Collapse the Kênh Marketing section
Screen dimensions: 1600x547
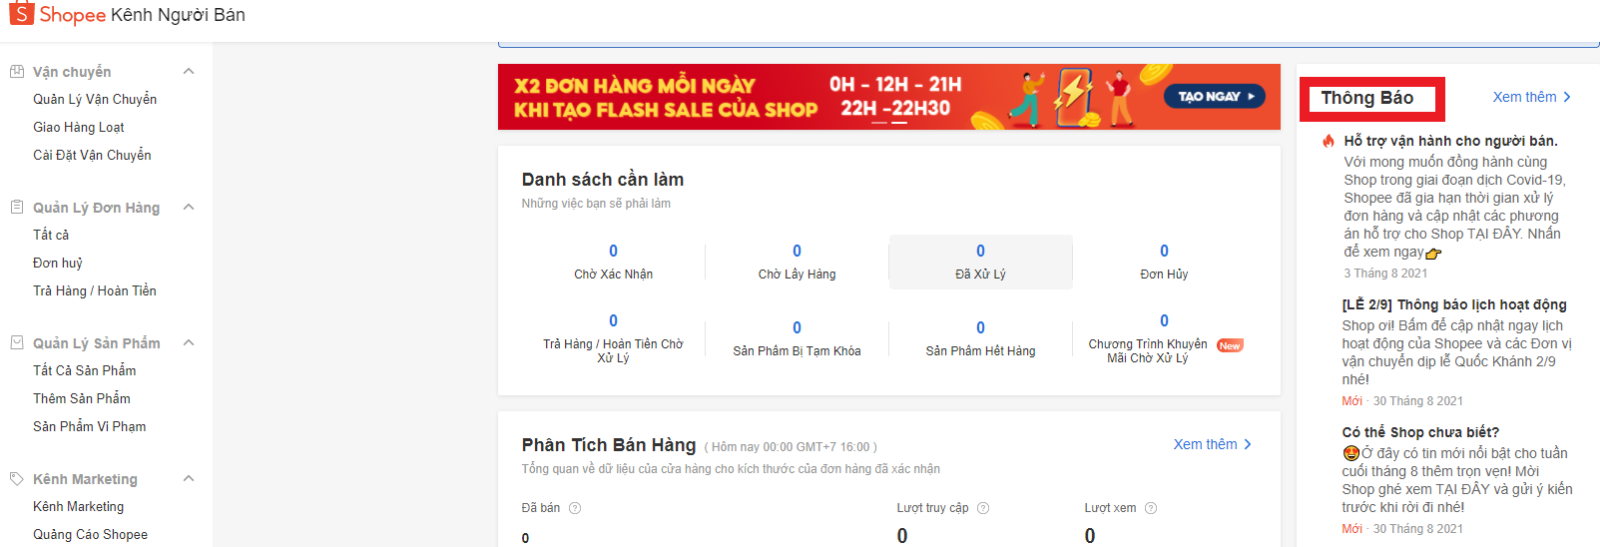click(x=189, y=478)
